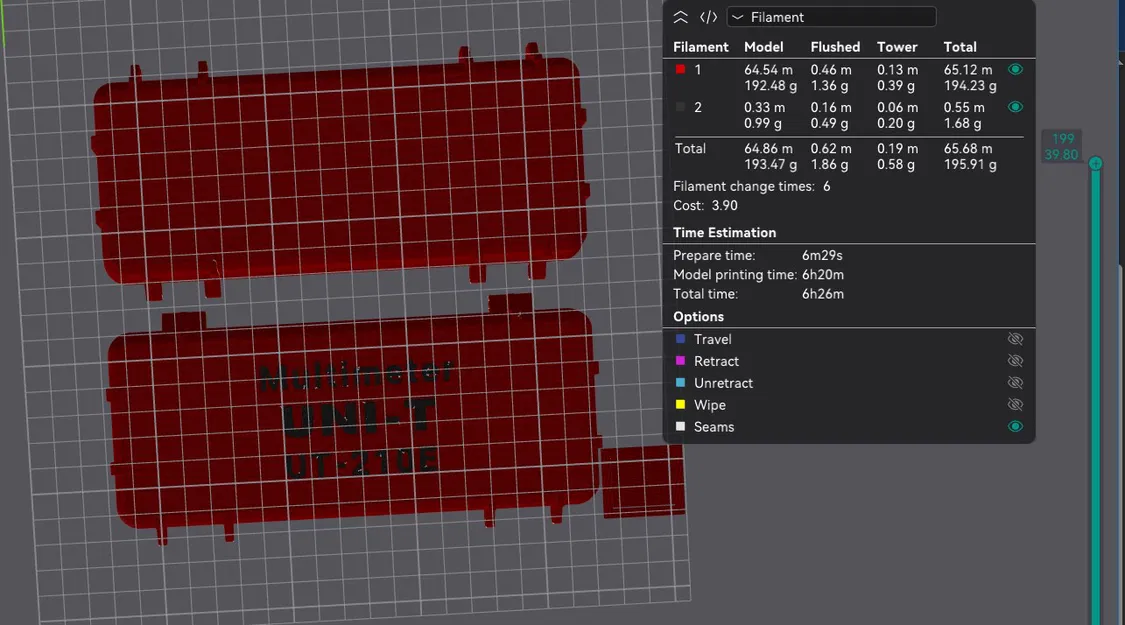Viewport: 1125px width, 625px height.
Task: Hide Seams in preview
Action: (1015, 426)
